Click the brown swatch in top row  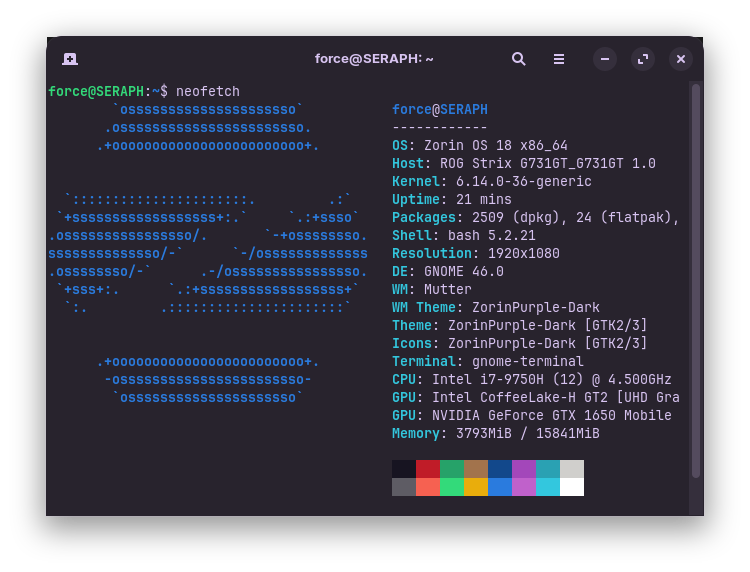[476, 469]
